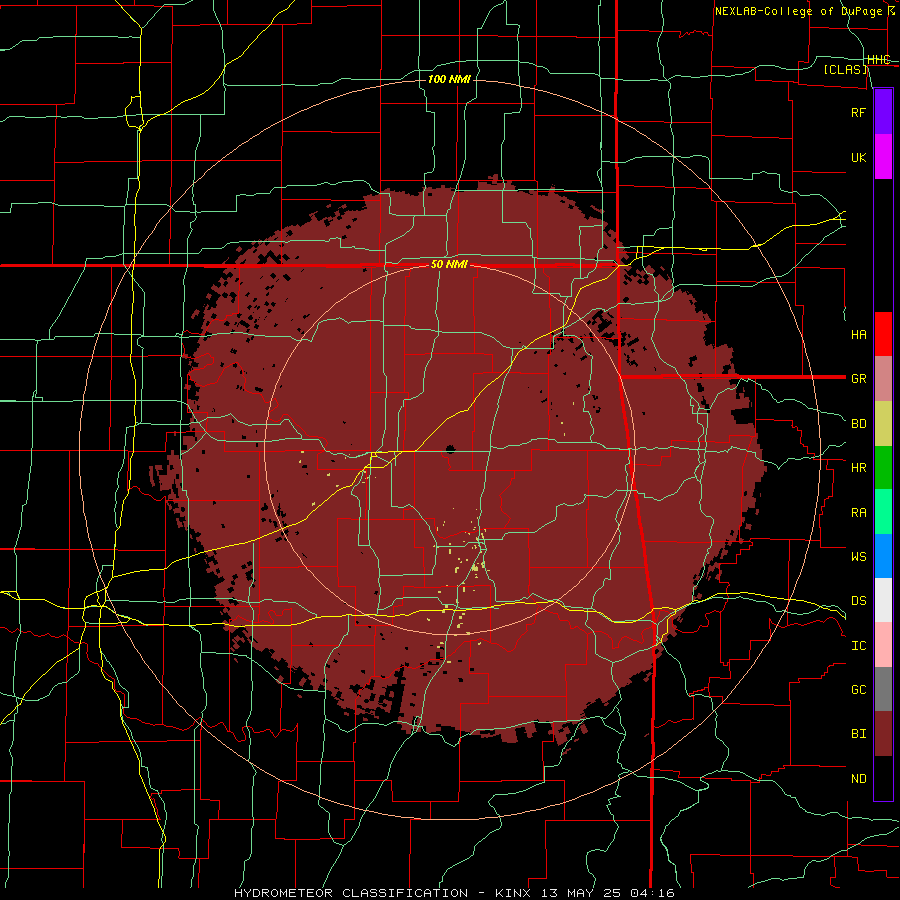Image resolution: width=900 pixels, height=900 pixels.
Task: Click the "100 NMI" range ring label
Action: 449,79
